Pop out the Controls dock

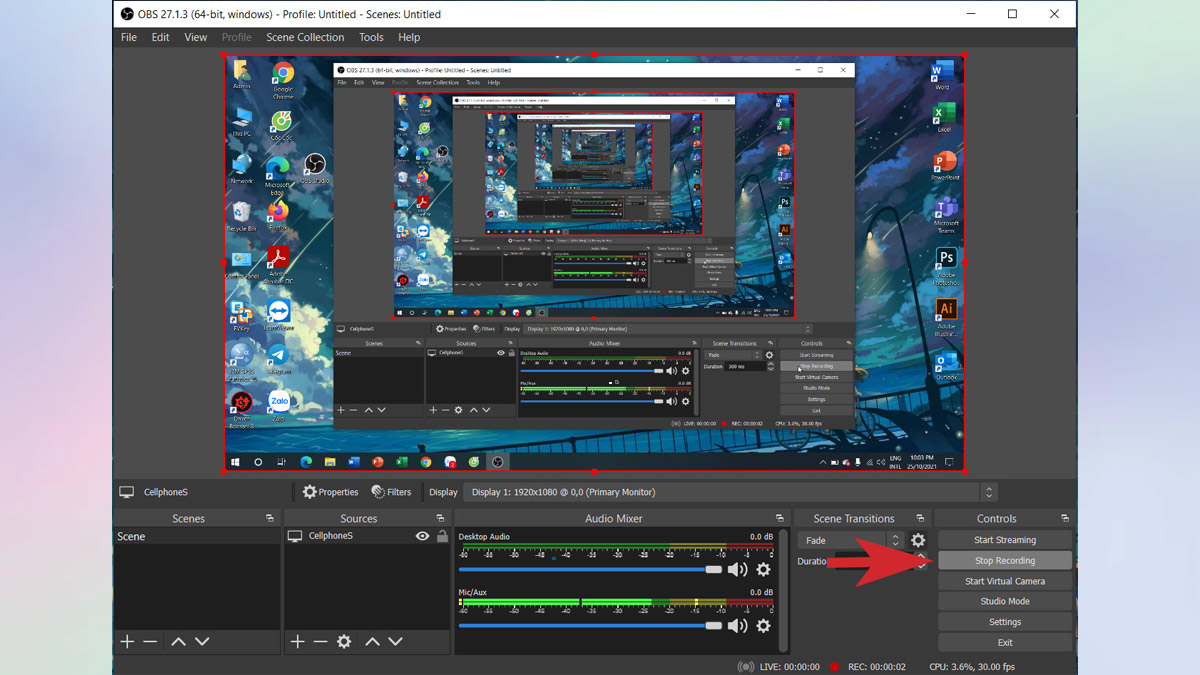pyautogui.click(x=1065, y=518)
